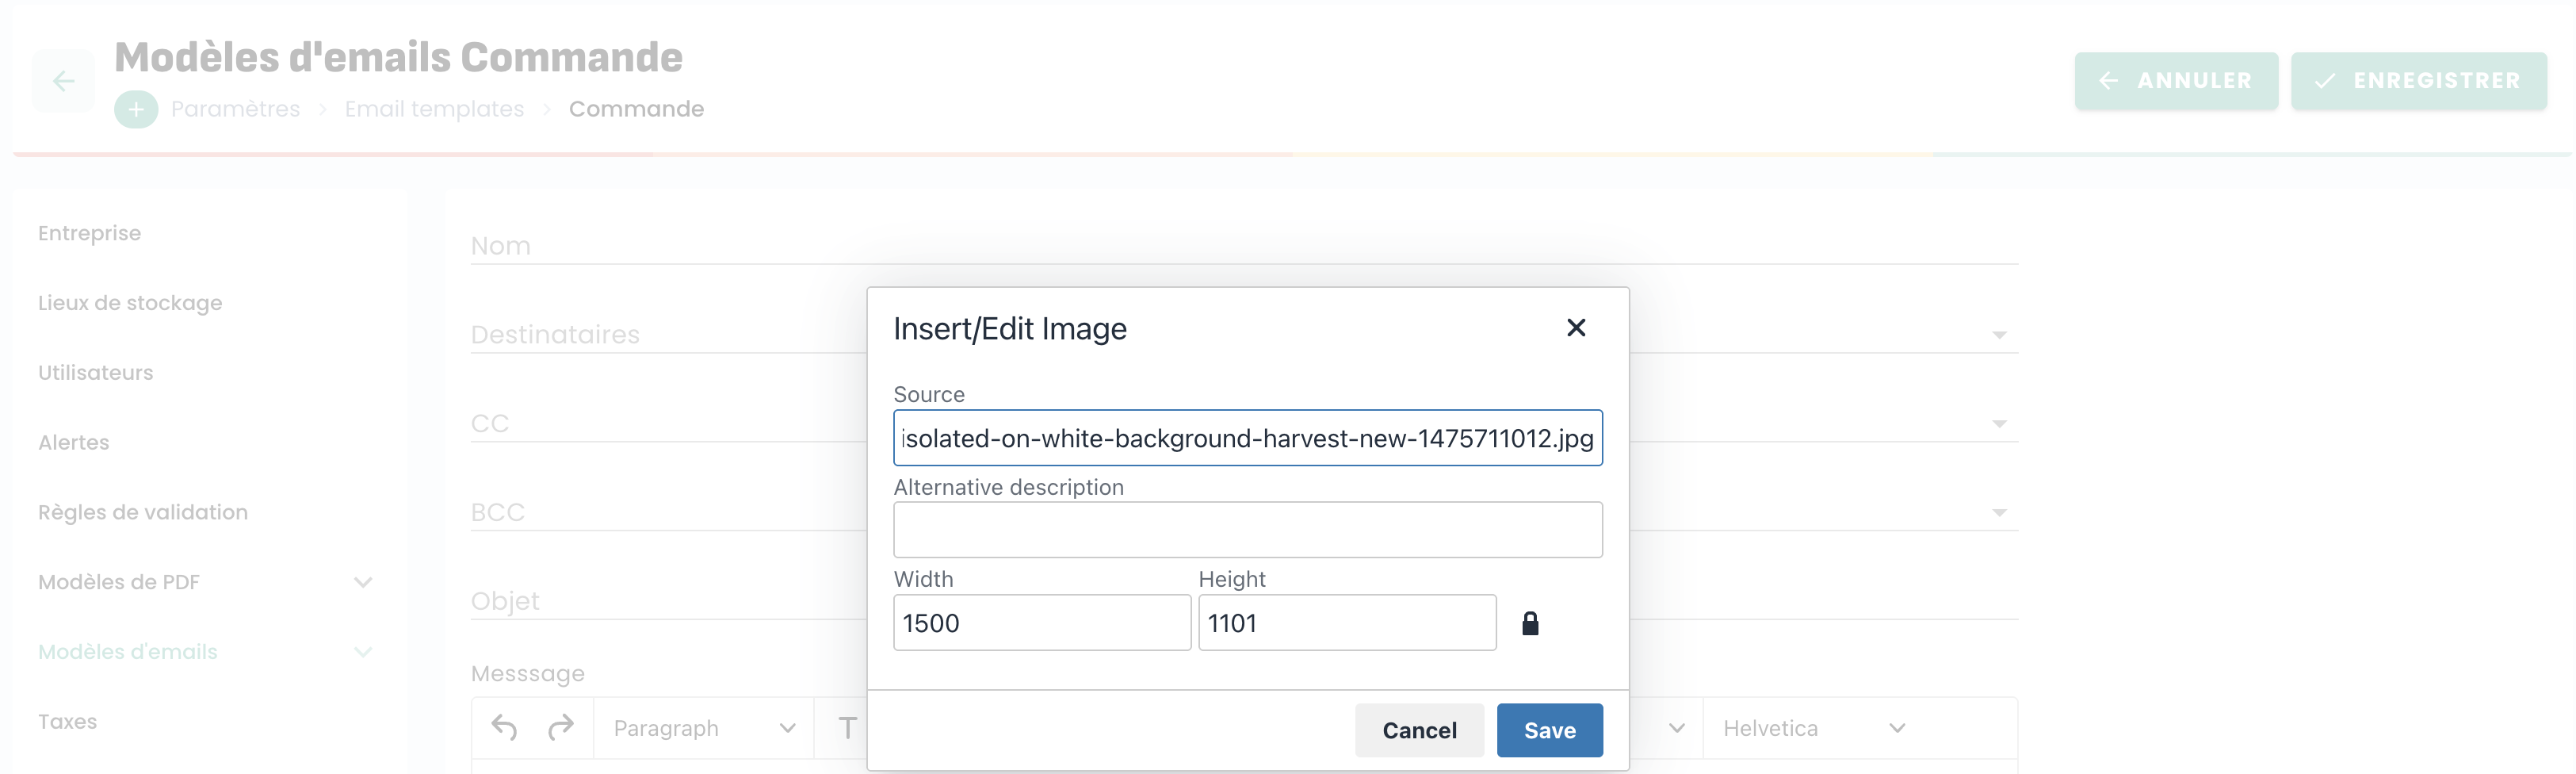Click the back arrow icon beside page title

click(63, 81)
